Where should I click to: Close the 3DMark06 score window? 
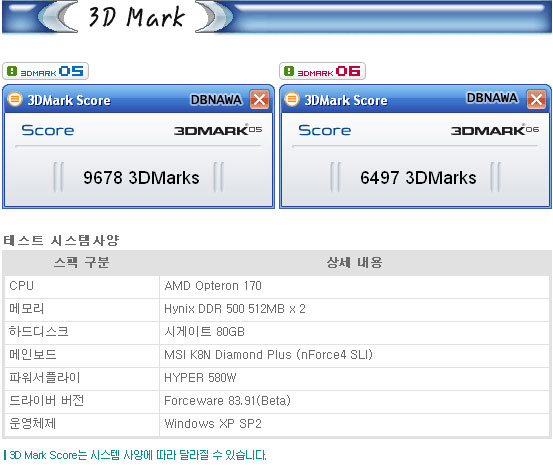[536, 99]
